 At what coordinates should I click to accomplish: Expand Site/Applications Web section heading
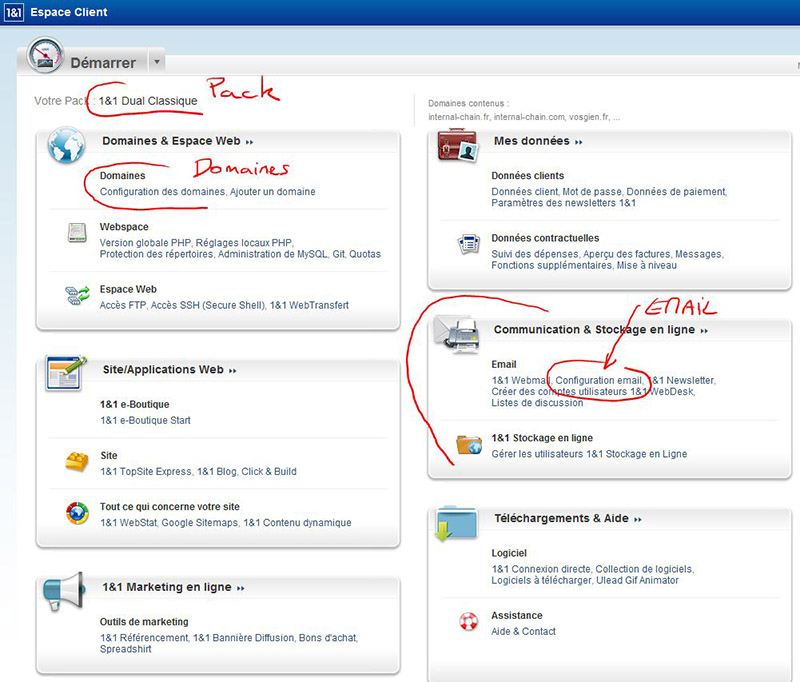click(x=169, y=370)
